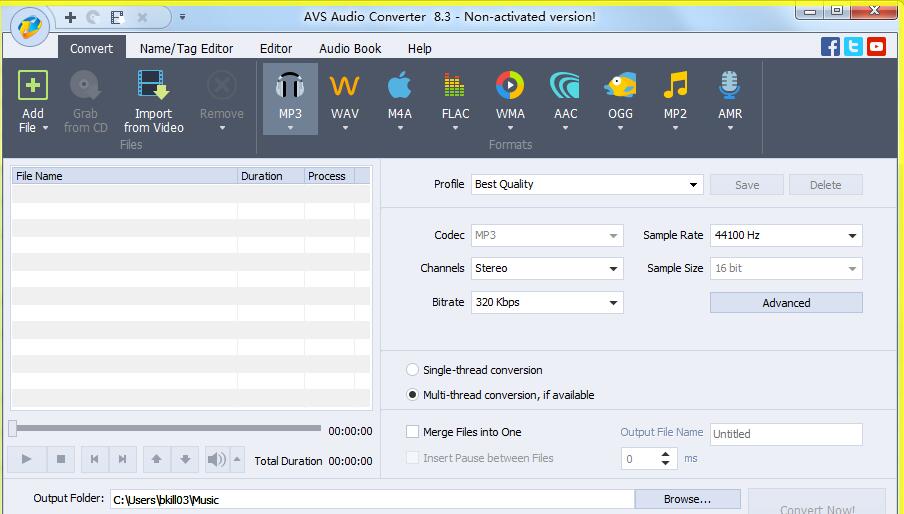Screen dimensions: 904x514
Task: Open the Audio Book tab
Action: point(350,48)
